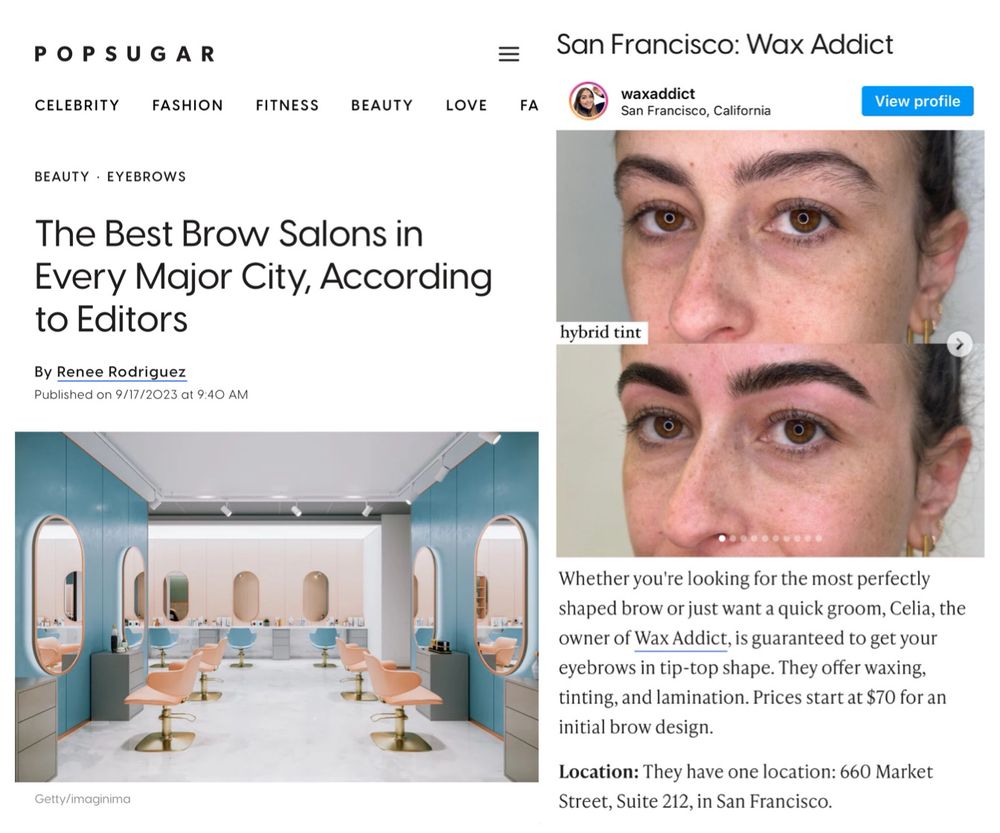Open the Fitness nav item

click(x=287, y=105)
